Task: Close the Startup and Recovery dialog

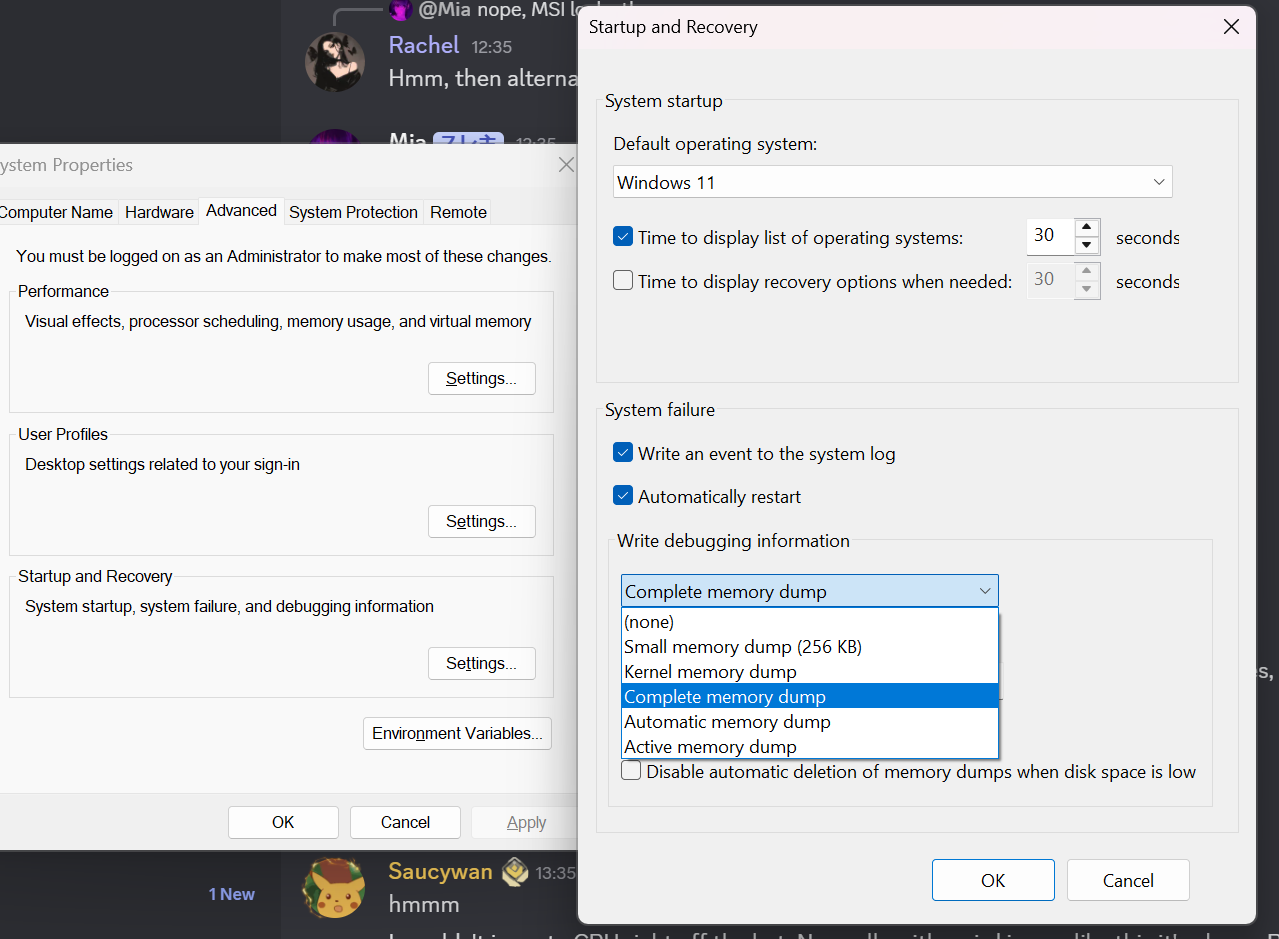Action: [1231, 27]
